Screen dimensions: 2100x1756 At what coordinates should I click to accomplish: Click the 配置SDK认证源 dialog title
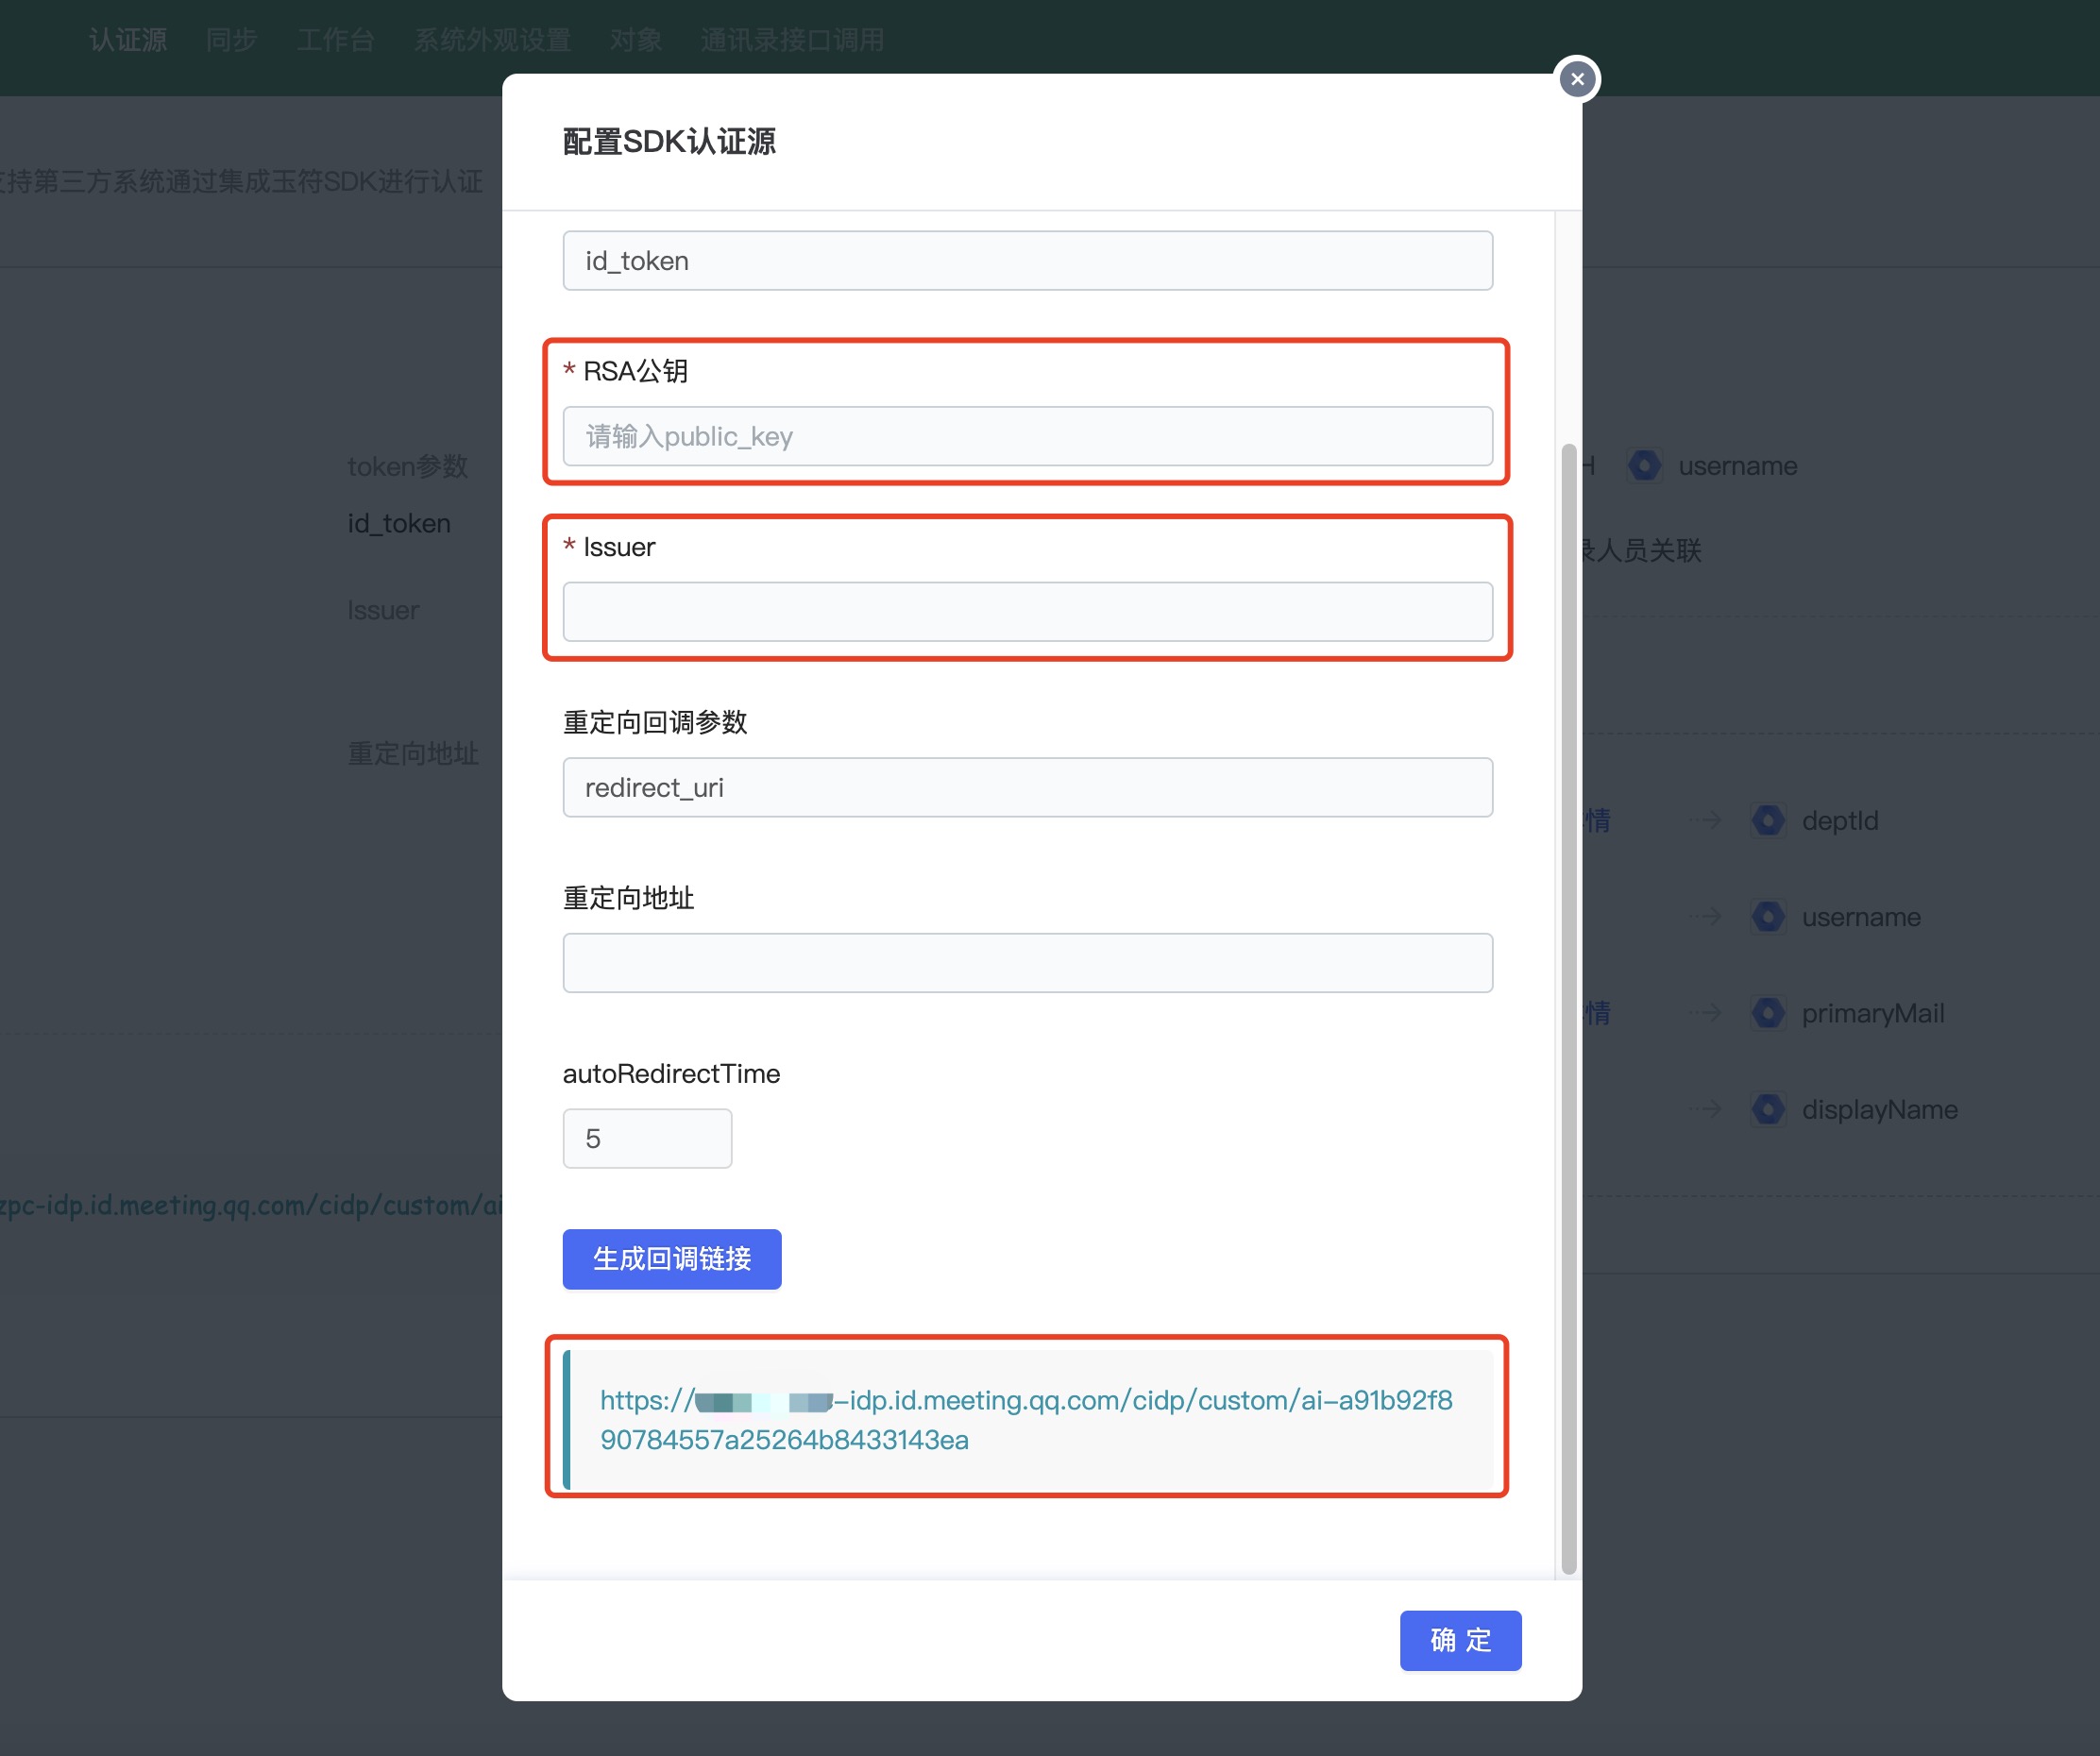[669, 141]
